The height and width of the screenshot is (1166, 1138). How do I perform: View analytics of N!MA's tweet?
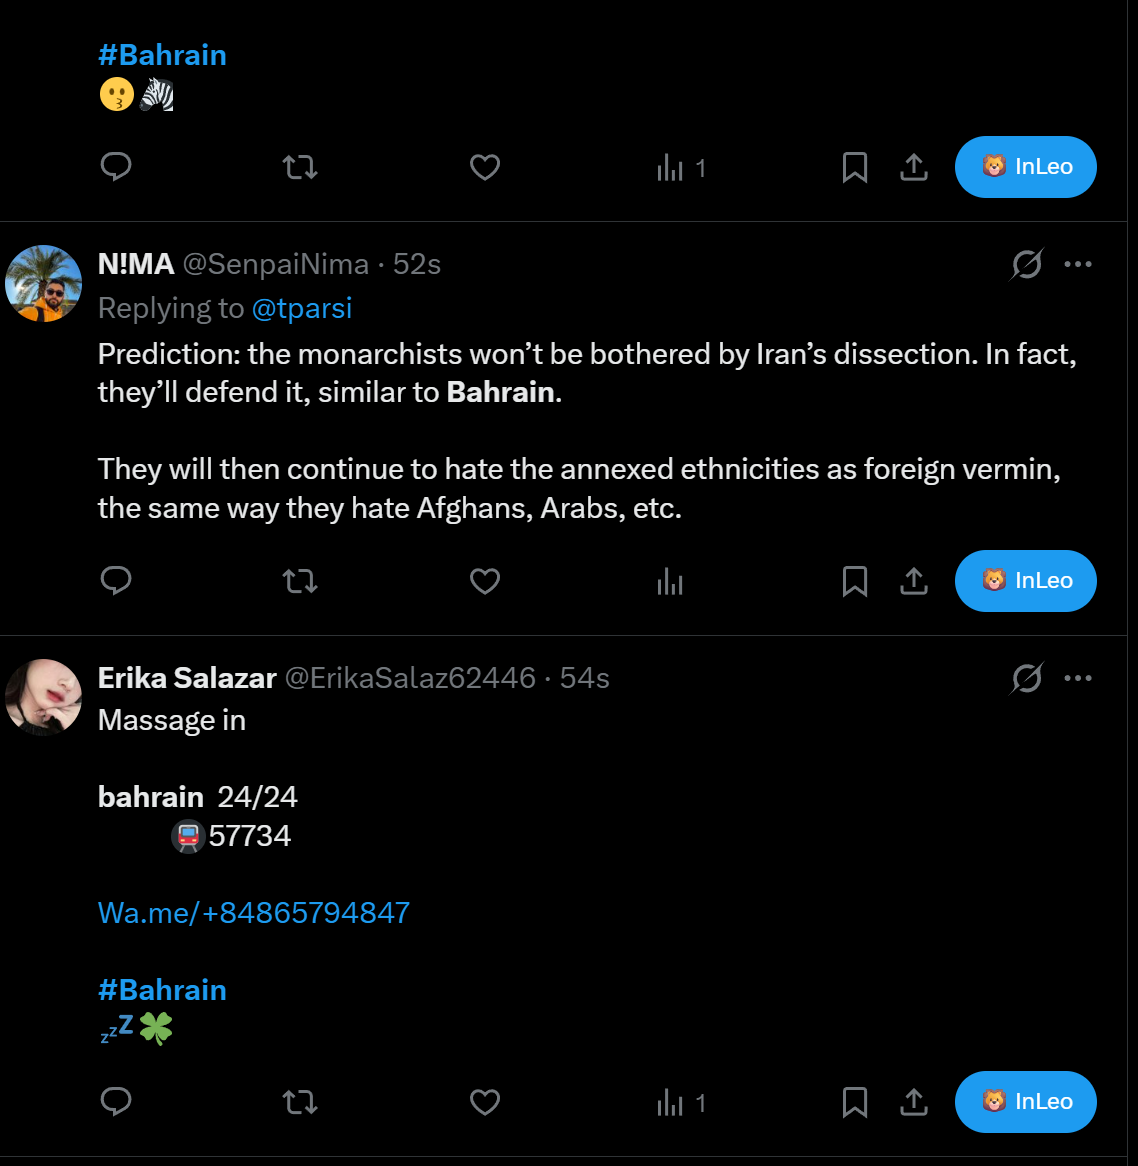point(670,581)
